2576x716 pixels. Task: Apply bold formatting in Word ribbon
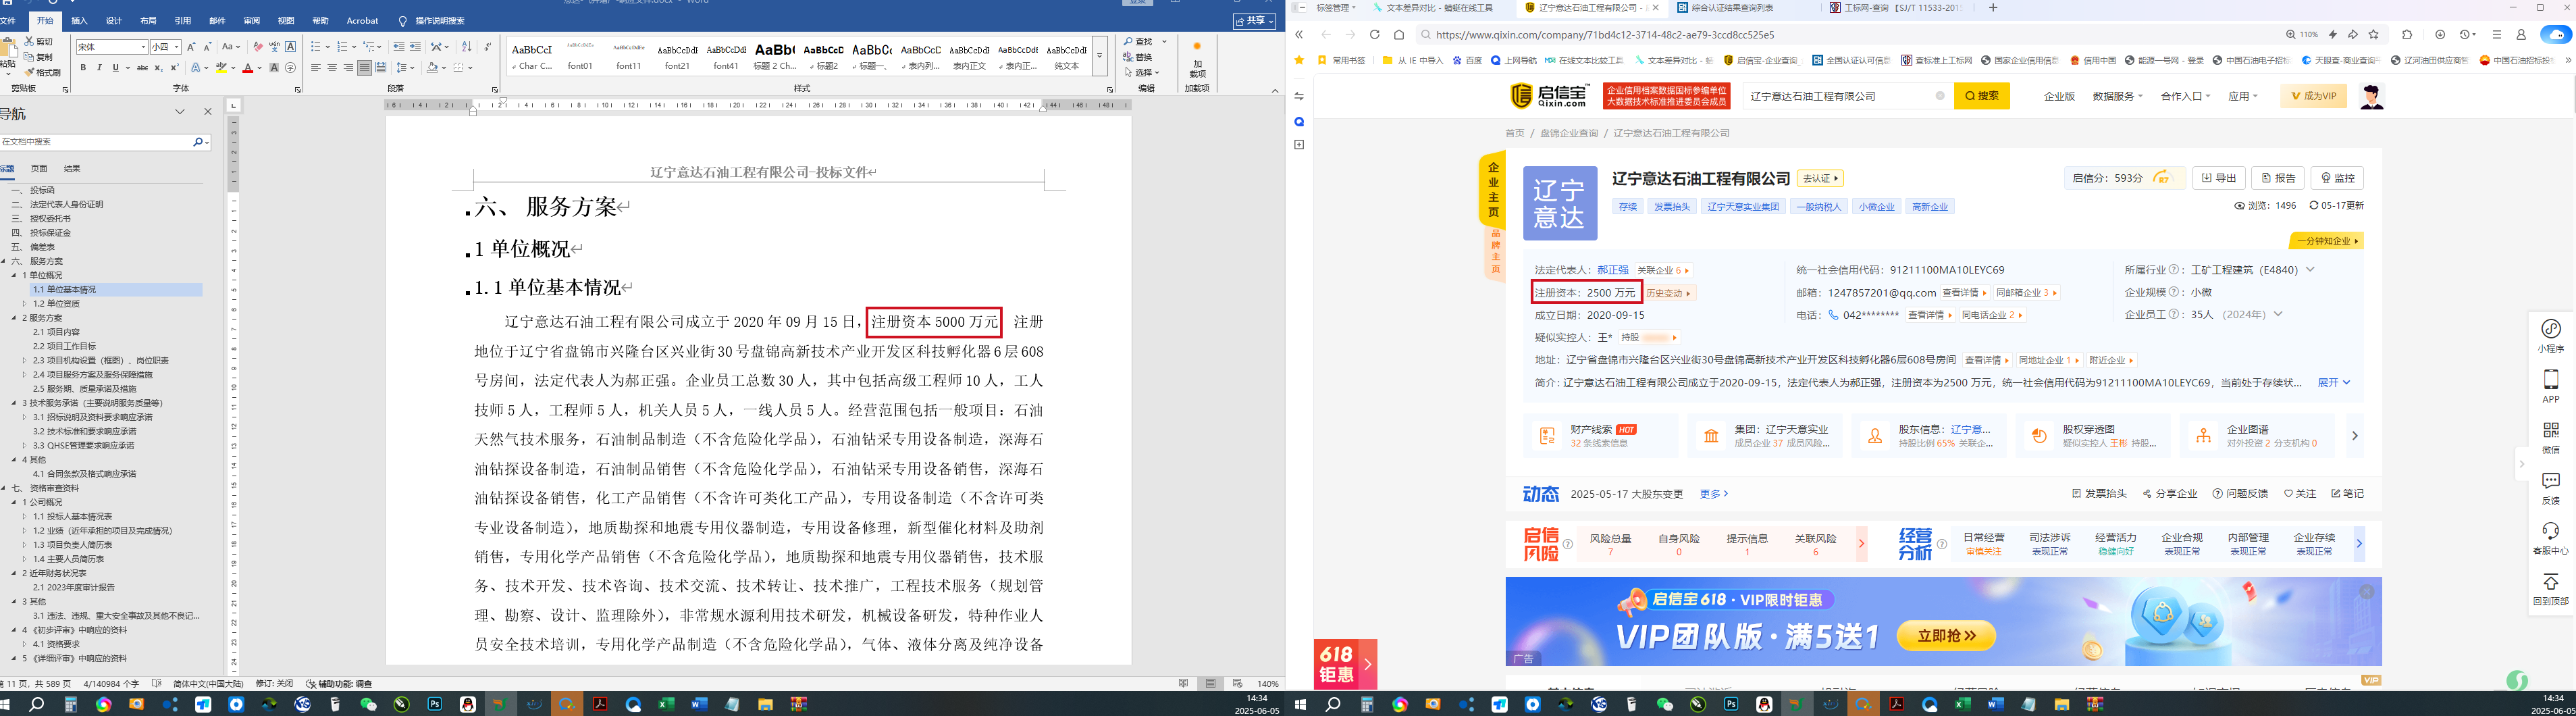coord(83,68)
